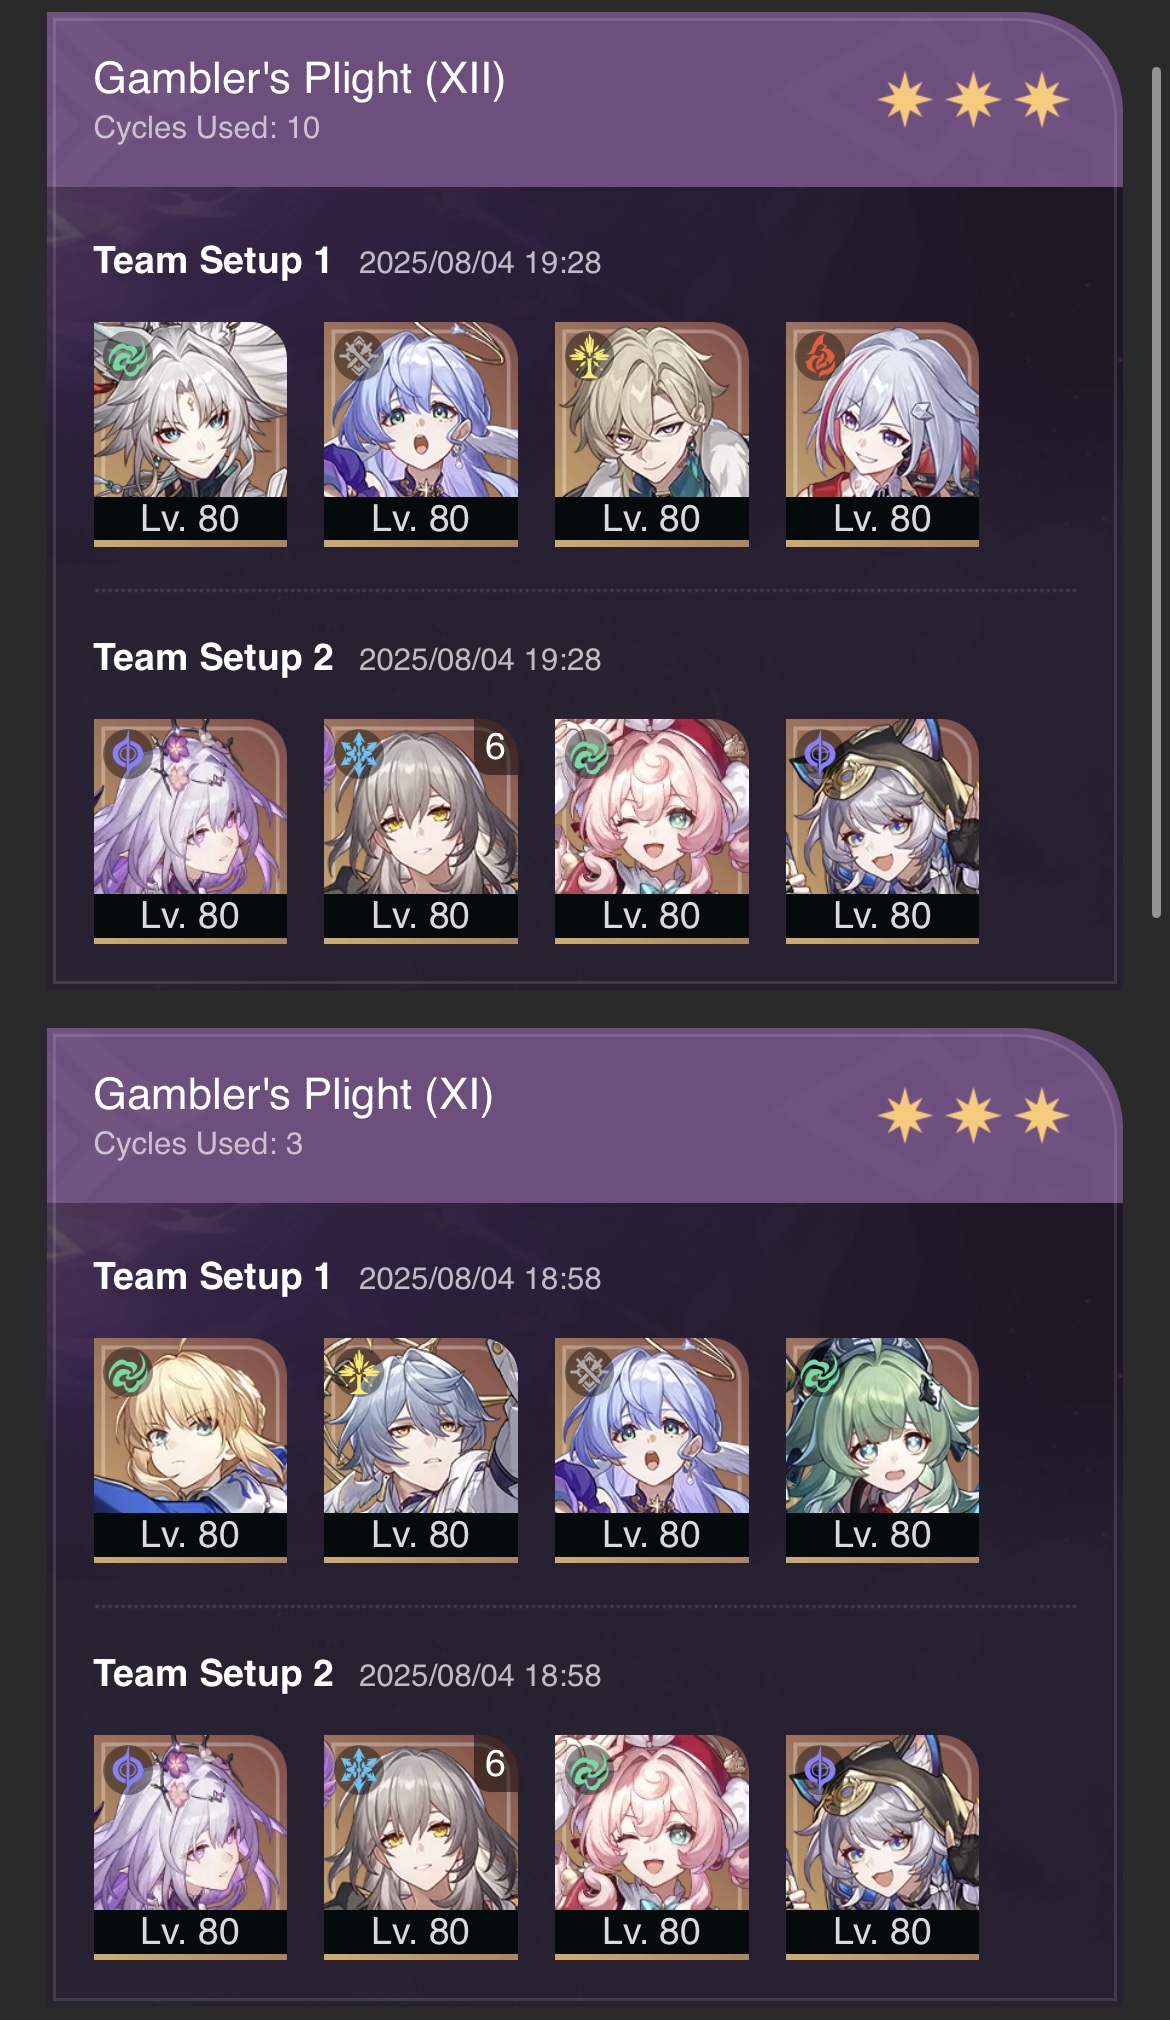Click Fire element icon on Gambler's Plight XII team

pyautogui.click(x=819, y=356)
